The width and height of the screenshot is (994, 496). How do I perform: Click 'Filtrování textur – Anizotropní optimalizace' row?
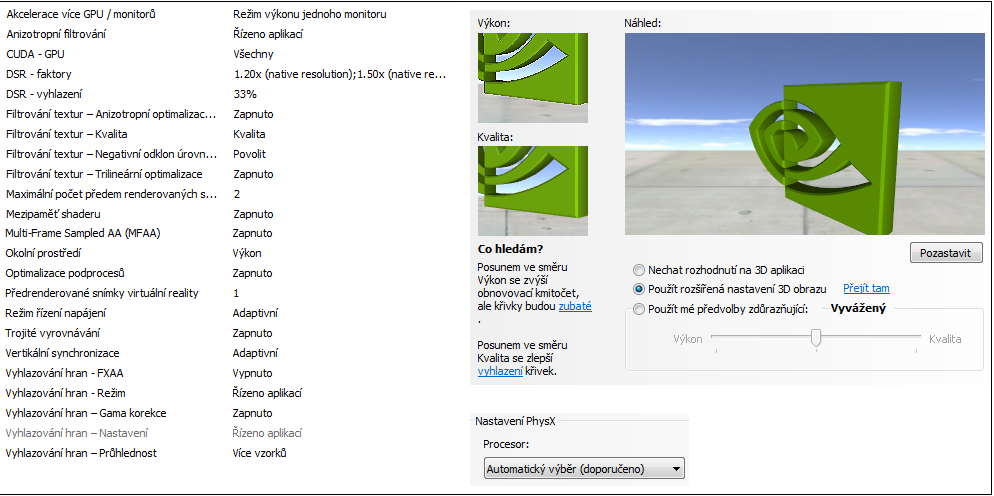[x=228, y=114]
